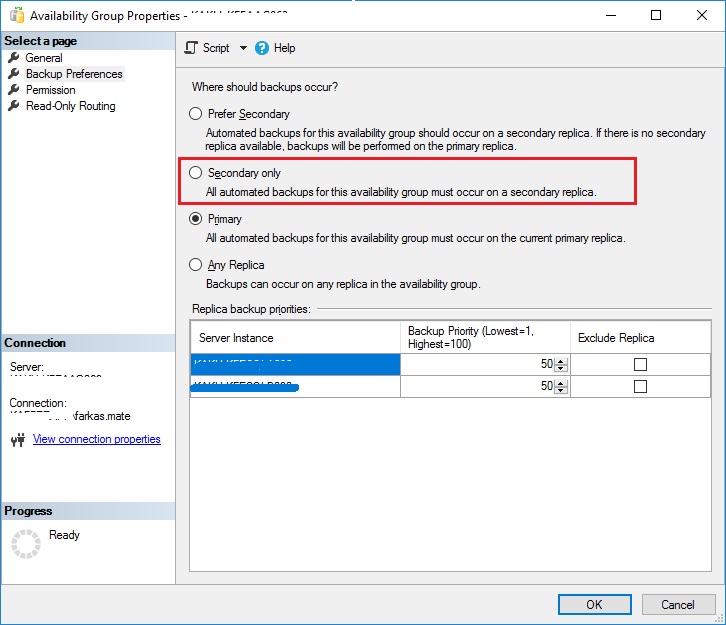The image size is (726, 625).
Task: Click the Server Instance column header
Action: coord(295,338)
